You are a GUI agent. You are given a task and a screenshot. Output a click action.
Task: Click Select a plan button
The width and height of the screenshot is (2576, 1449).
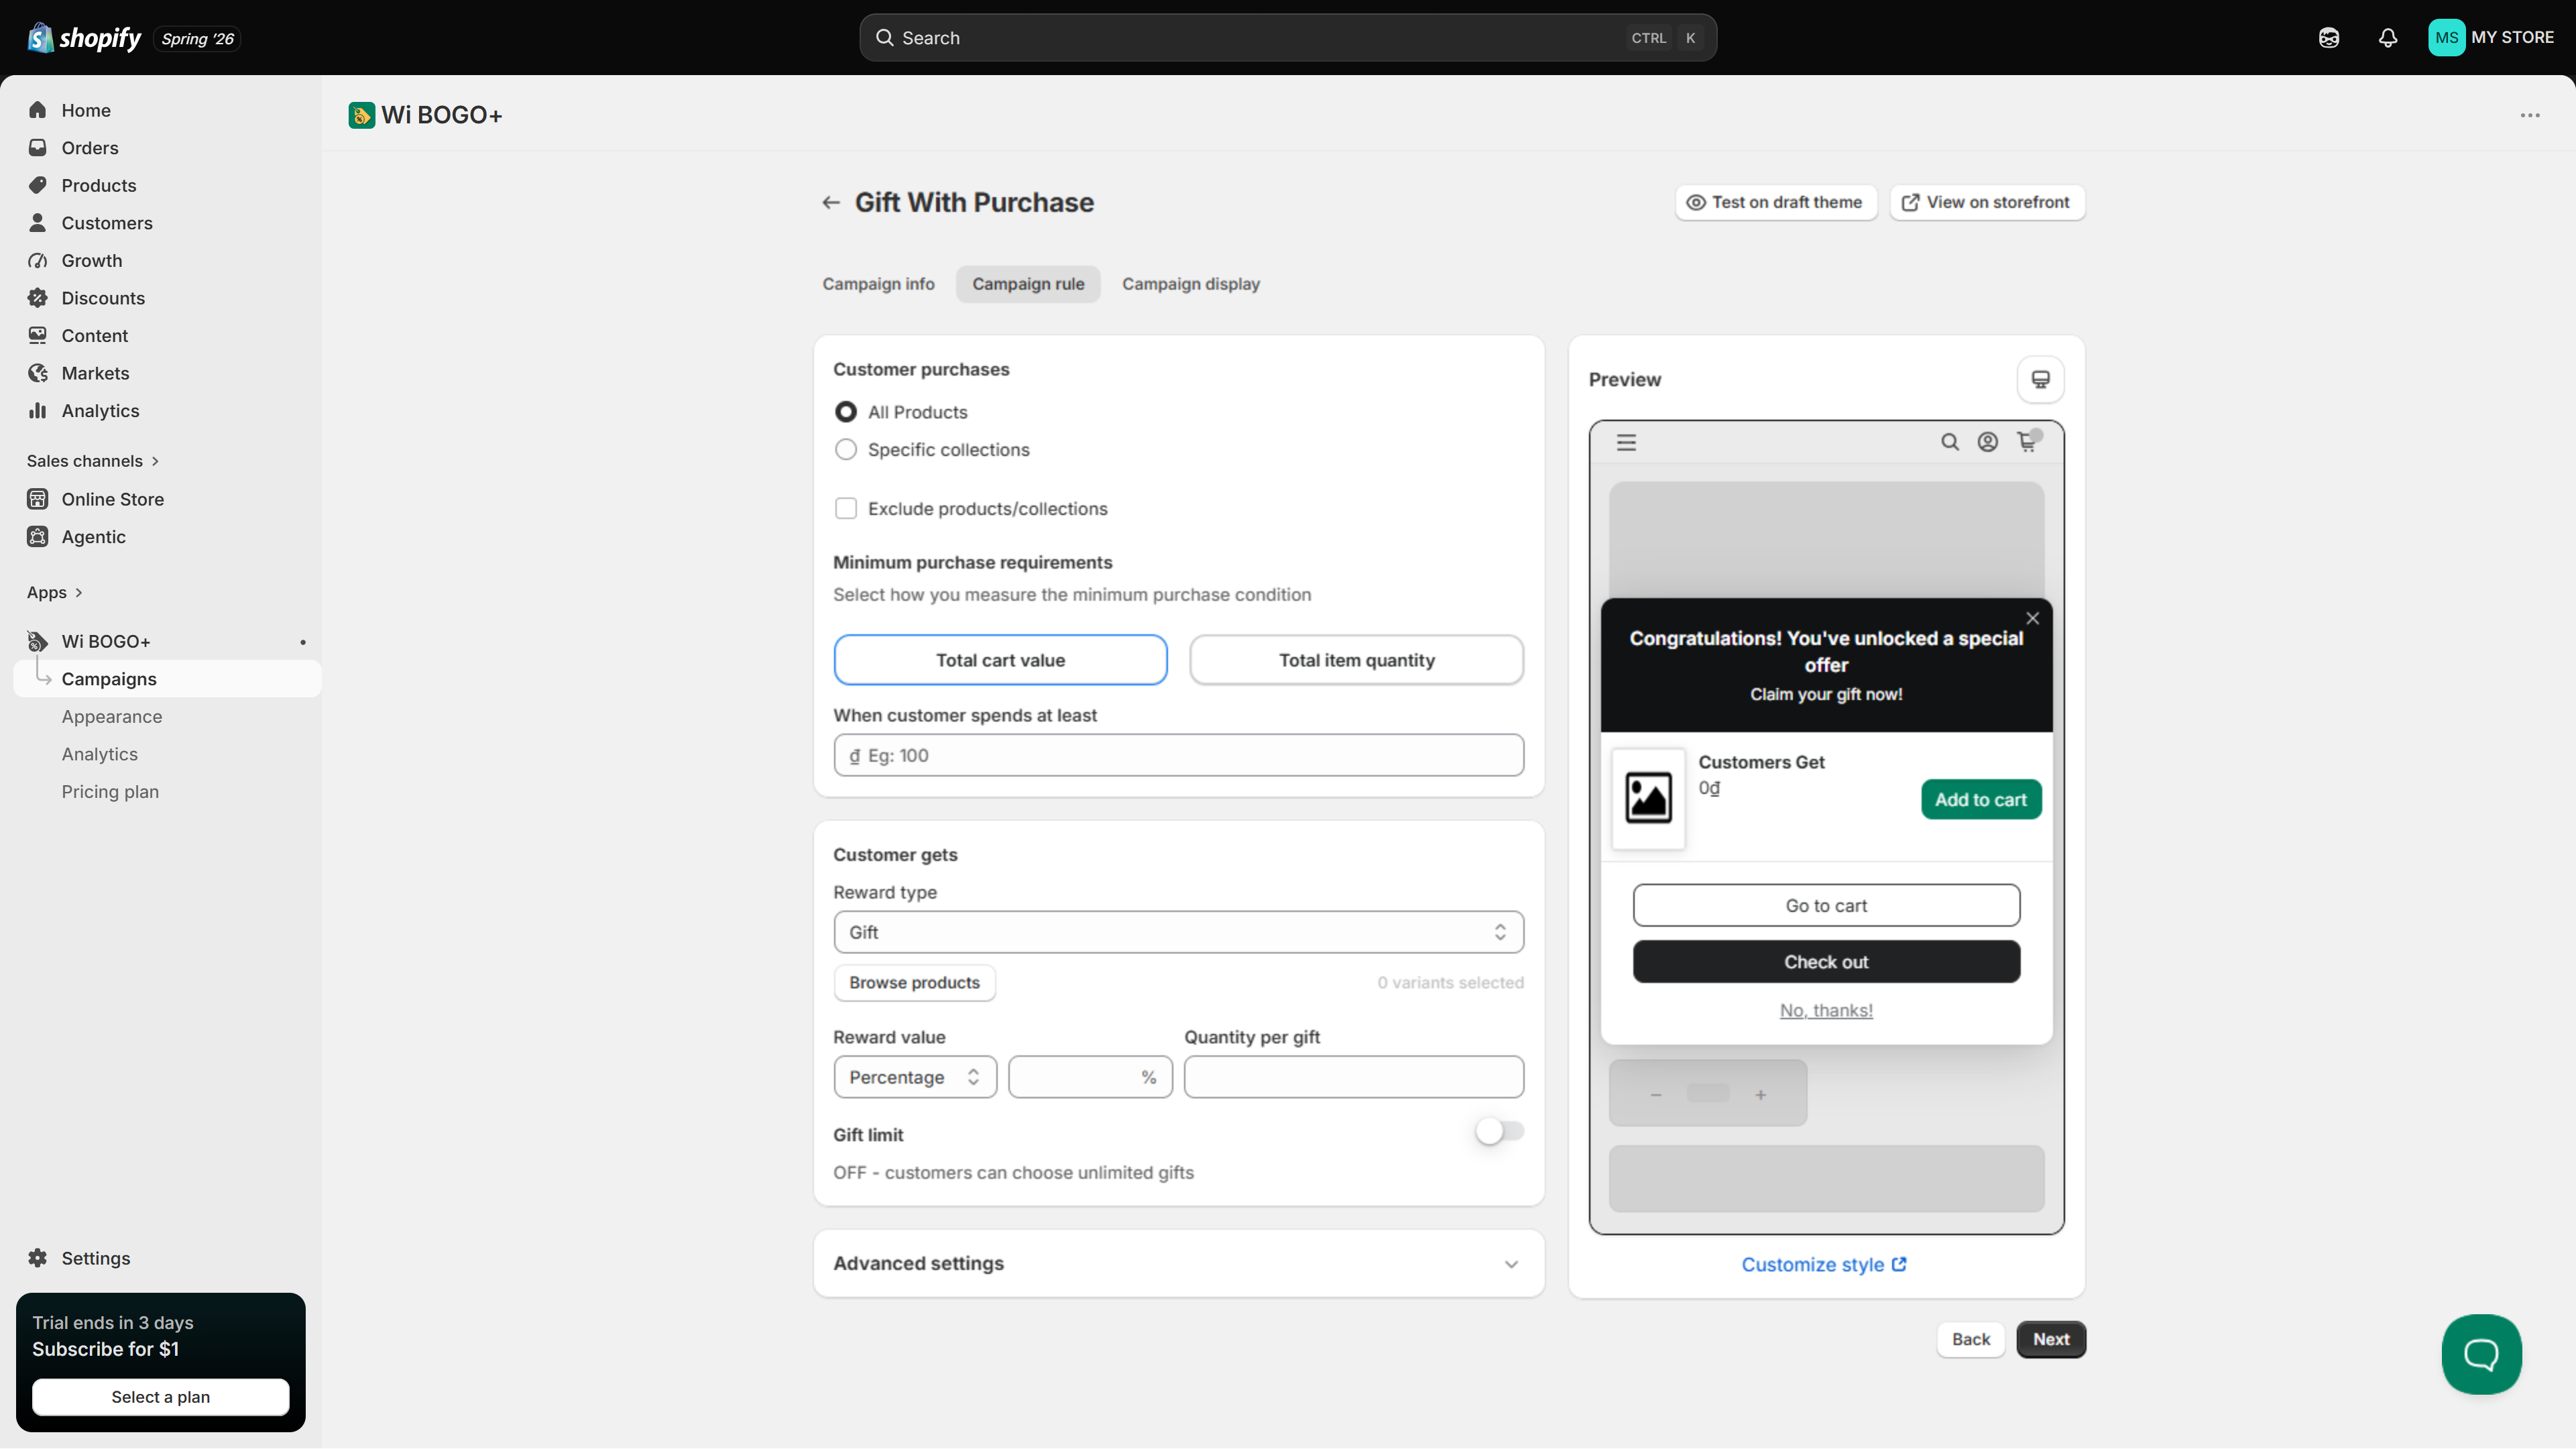[x=160, y=1397]
